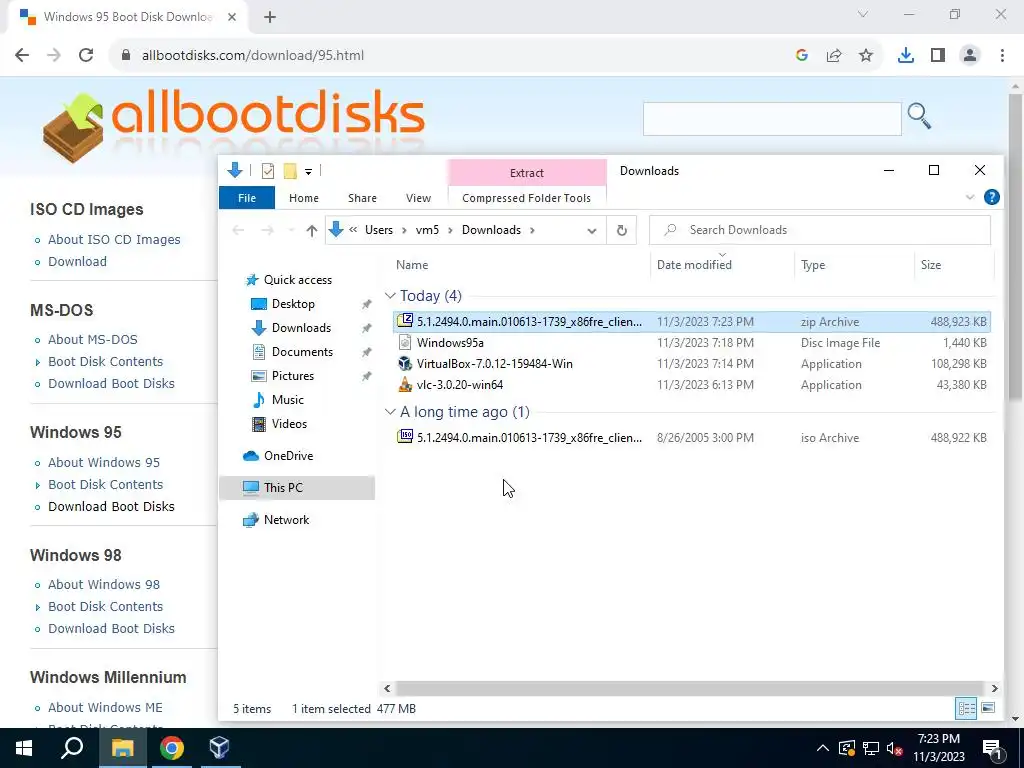Select the Windows95a disc image file

692,343
